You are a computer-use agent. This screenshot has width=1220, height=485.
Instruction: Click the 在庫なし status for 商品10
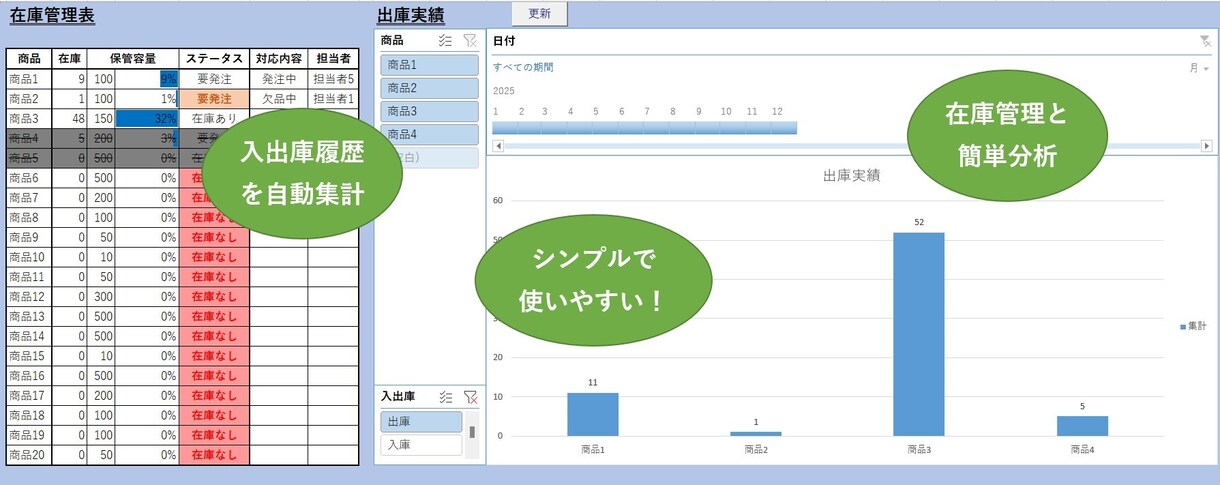click(214, 257)
